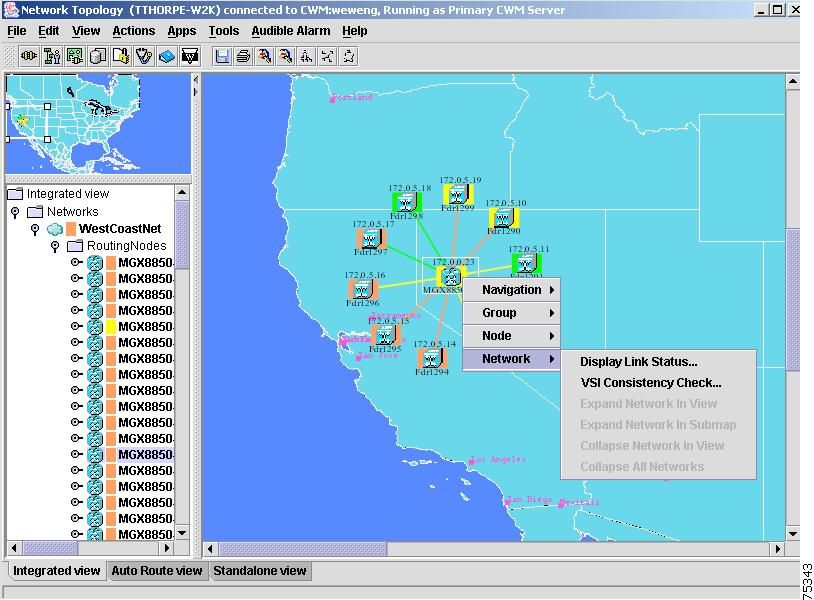
Task: Click the San Diego city label
Action: click(528, 499)
